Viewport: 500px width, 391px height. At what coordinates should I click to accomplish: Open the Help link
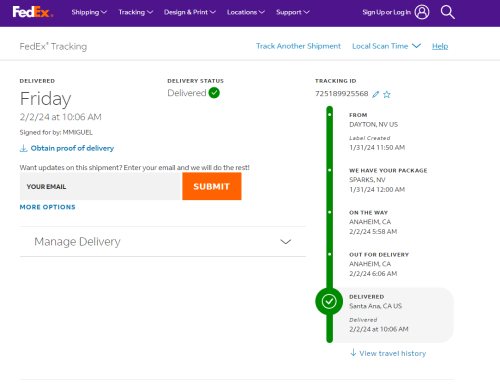440,46
